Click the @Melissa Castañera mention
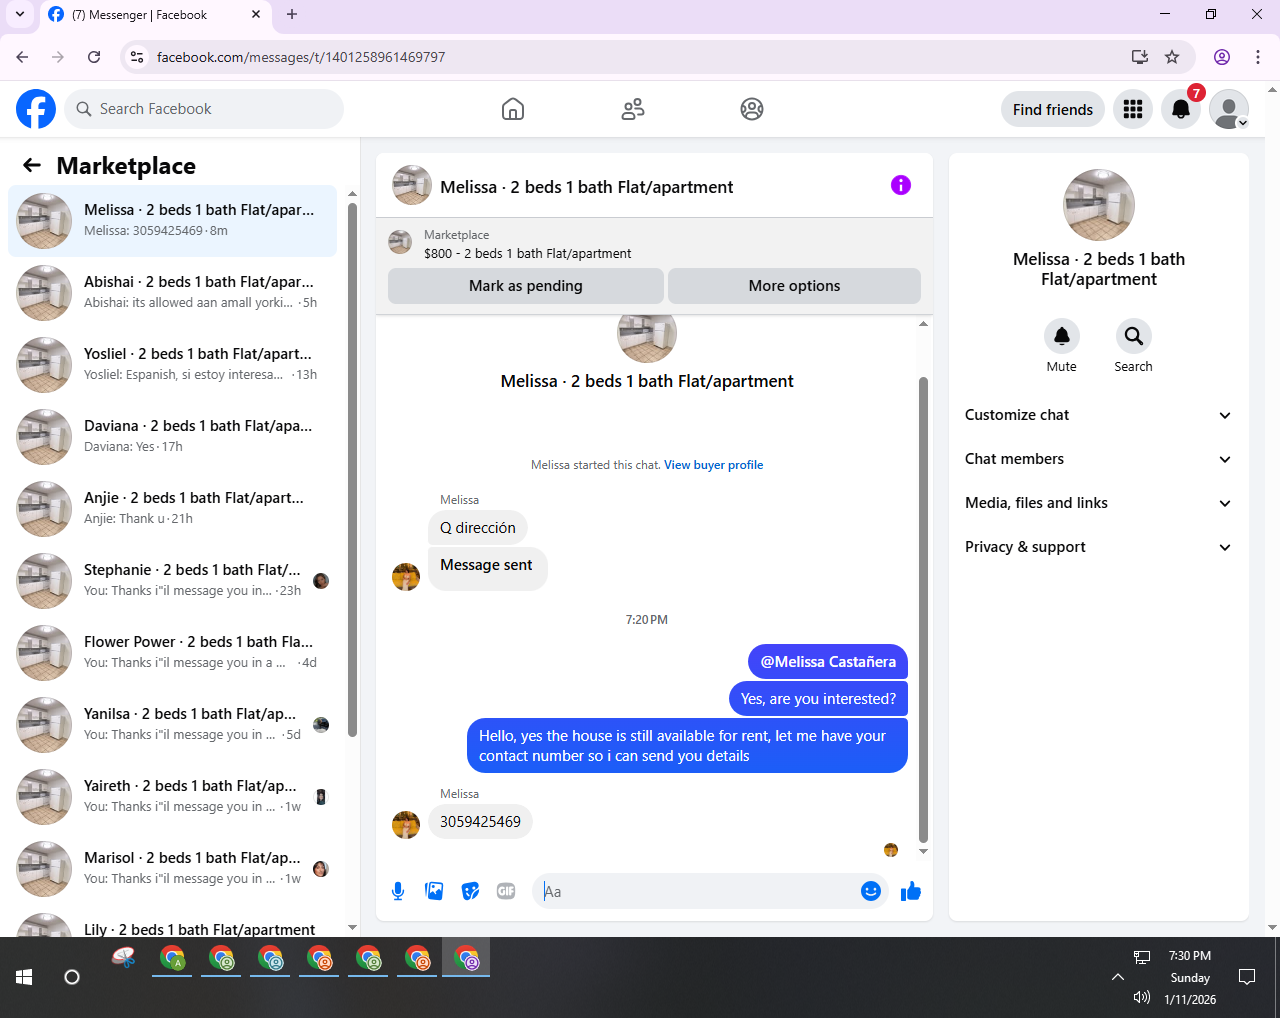 828,662
